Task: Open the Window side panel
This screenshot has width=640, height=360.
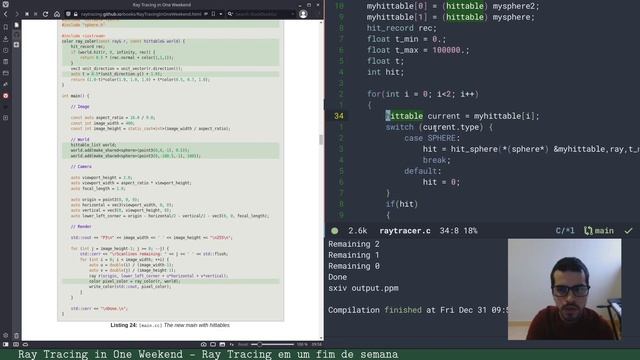Action: [x=6, y=73]
